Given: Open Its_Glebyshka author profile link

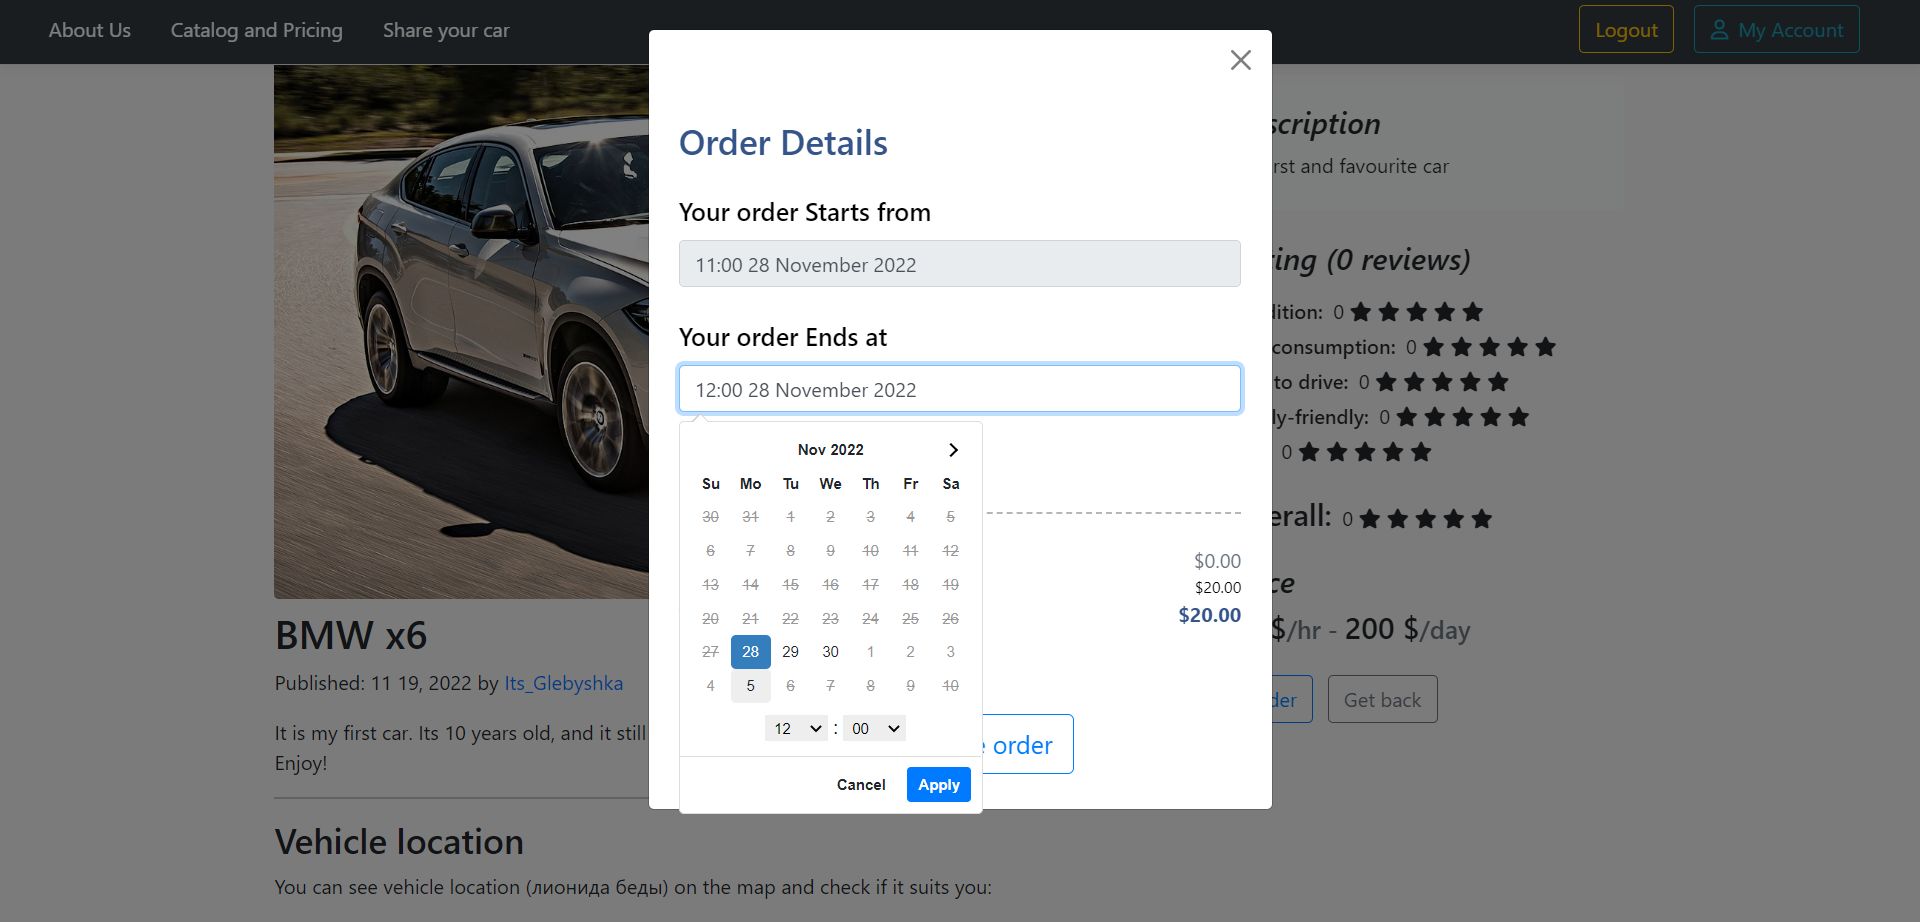Looking at the screenshot, I should click(563, 683).
